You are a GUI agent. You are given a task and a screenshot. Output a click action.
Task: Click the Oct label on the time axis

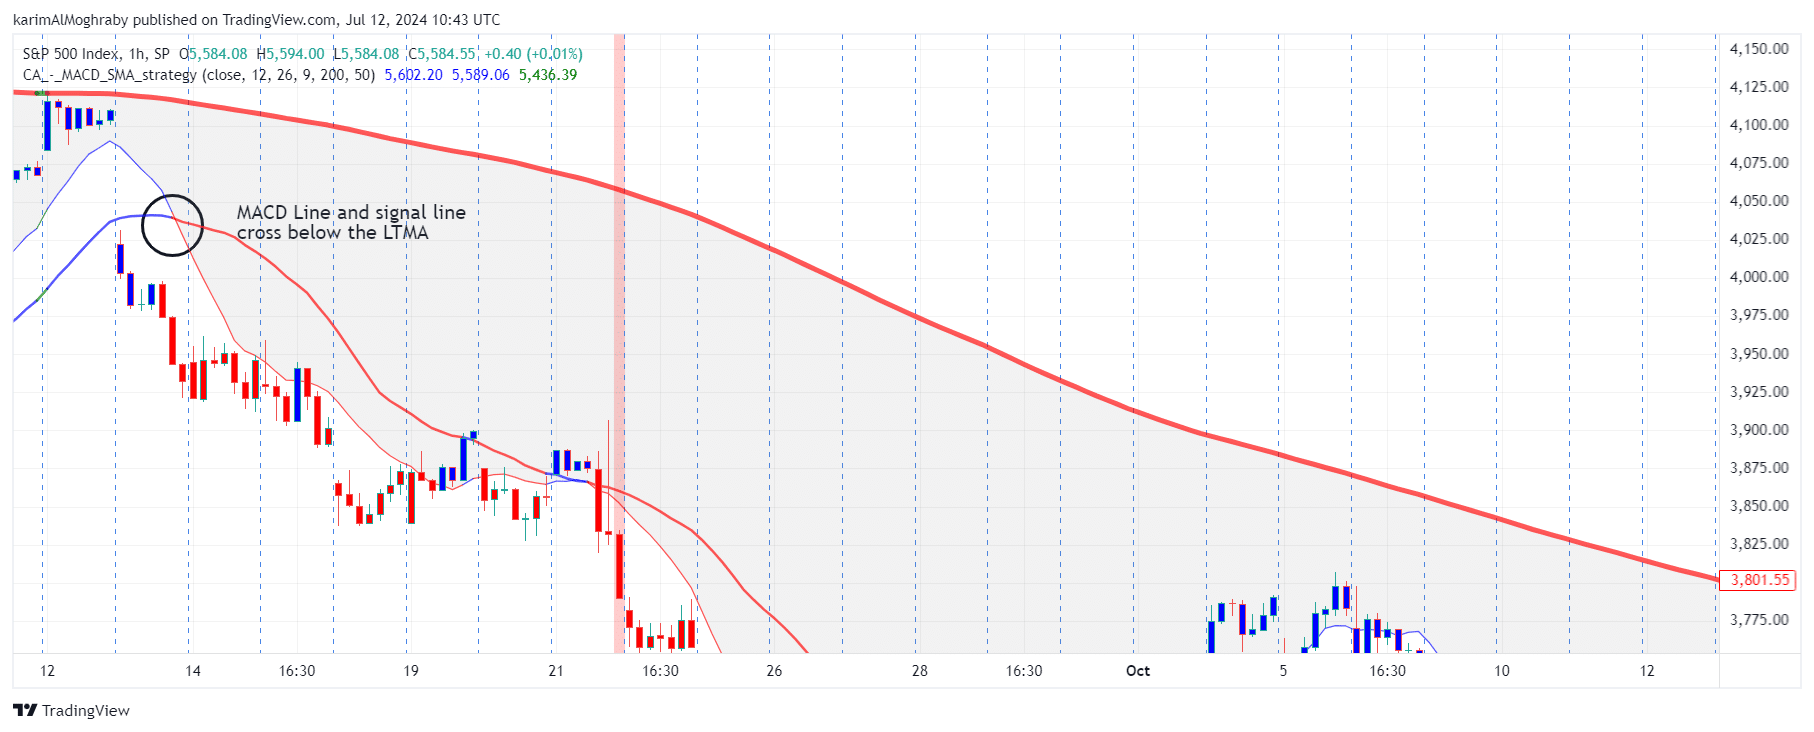coord(1138,671)
